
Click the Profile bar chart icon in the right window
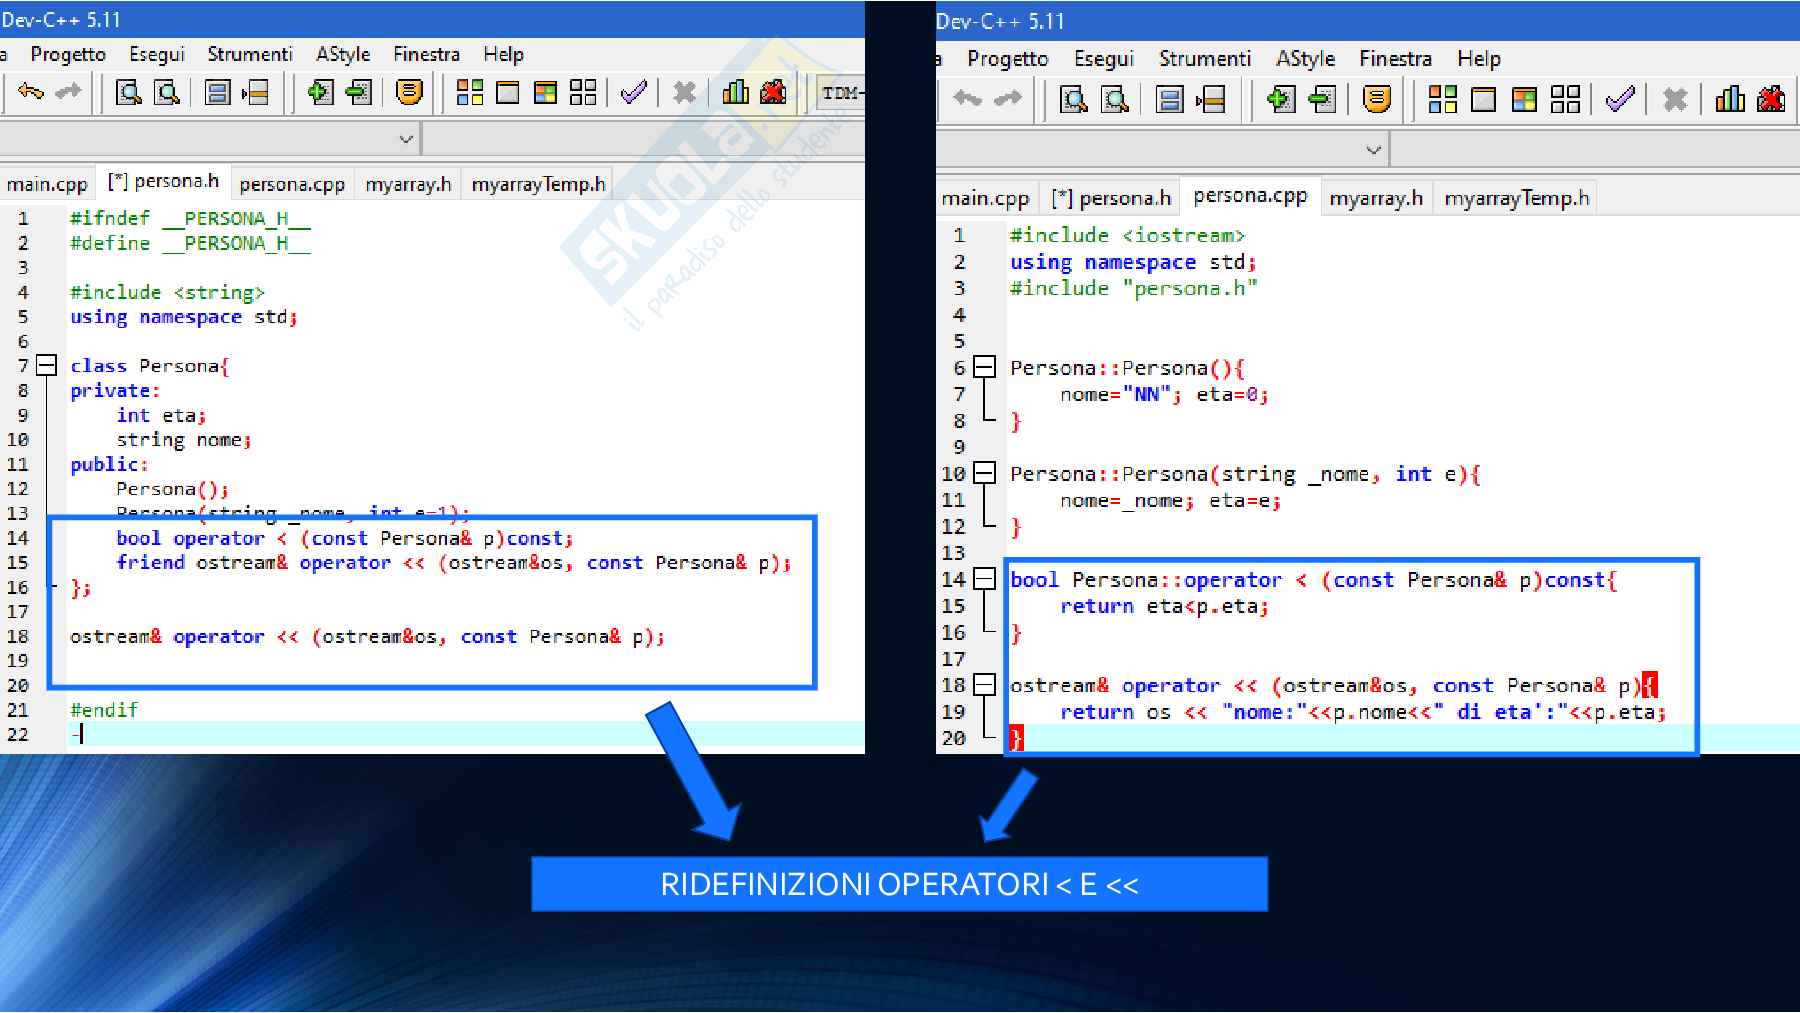pos(1729,99)
